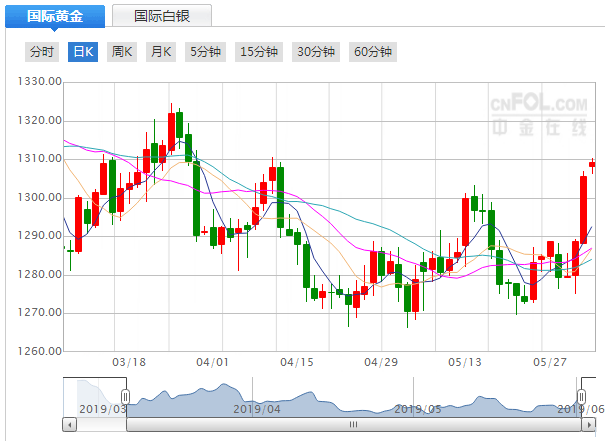Click the left range handle in navigator
Screen dimensions: 605x441
[126, 397]
